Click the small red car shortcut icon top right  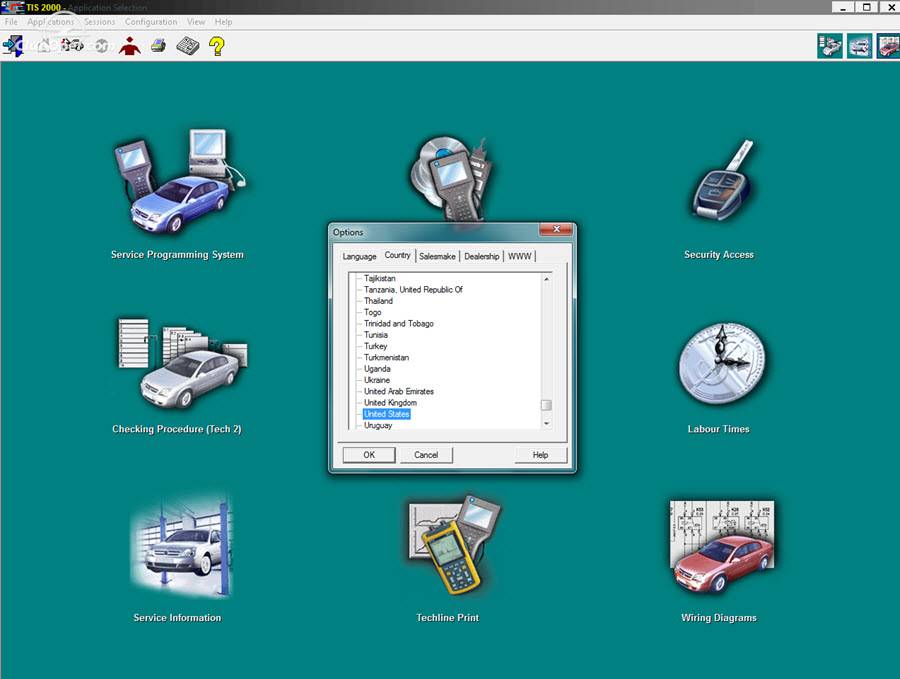click(889, 46)
